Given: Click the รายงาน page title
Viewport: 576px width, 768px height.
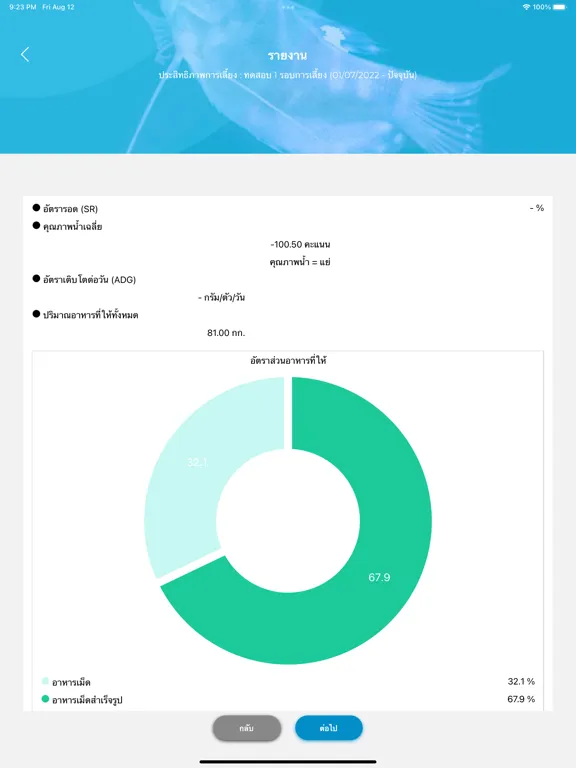Looking at the screenshot, I should pyautogui.click(x=288, y=55).
